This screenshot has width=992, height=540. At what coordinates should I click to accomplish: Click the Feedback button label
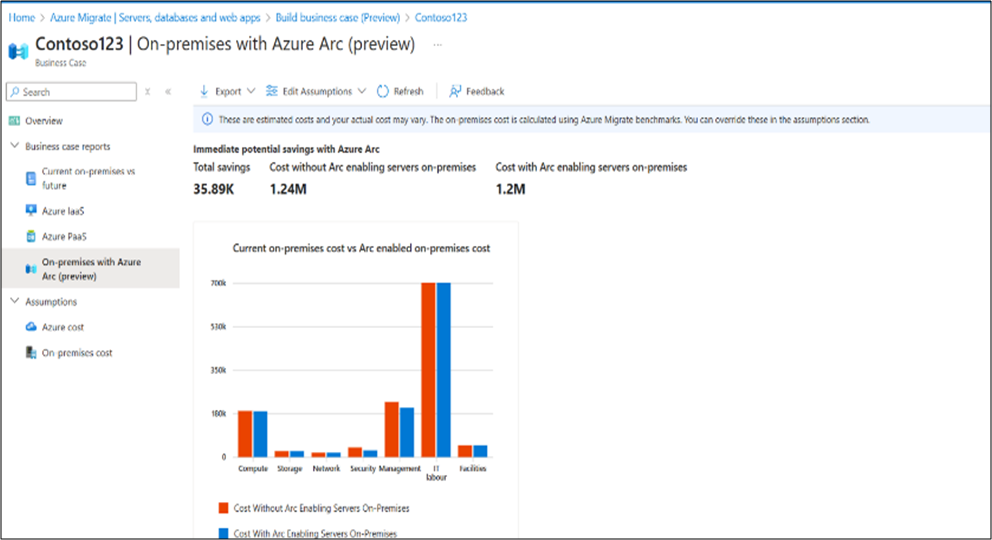click(485, 92)
